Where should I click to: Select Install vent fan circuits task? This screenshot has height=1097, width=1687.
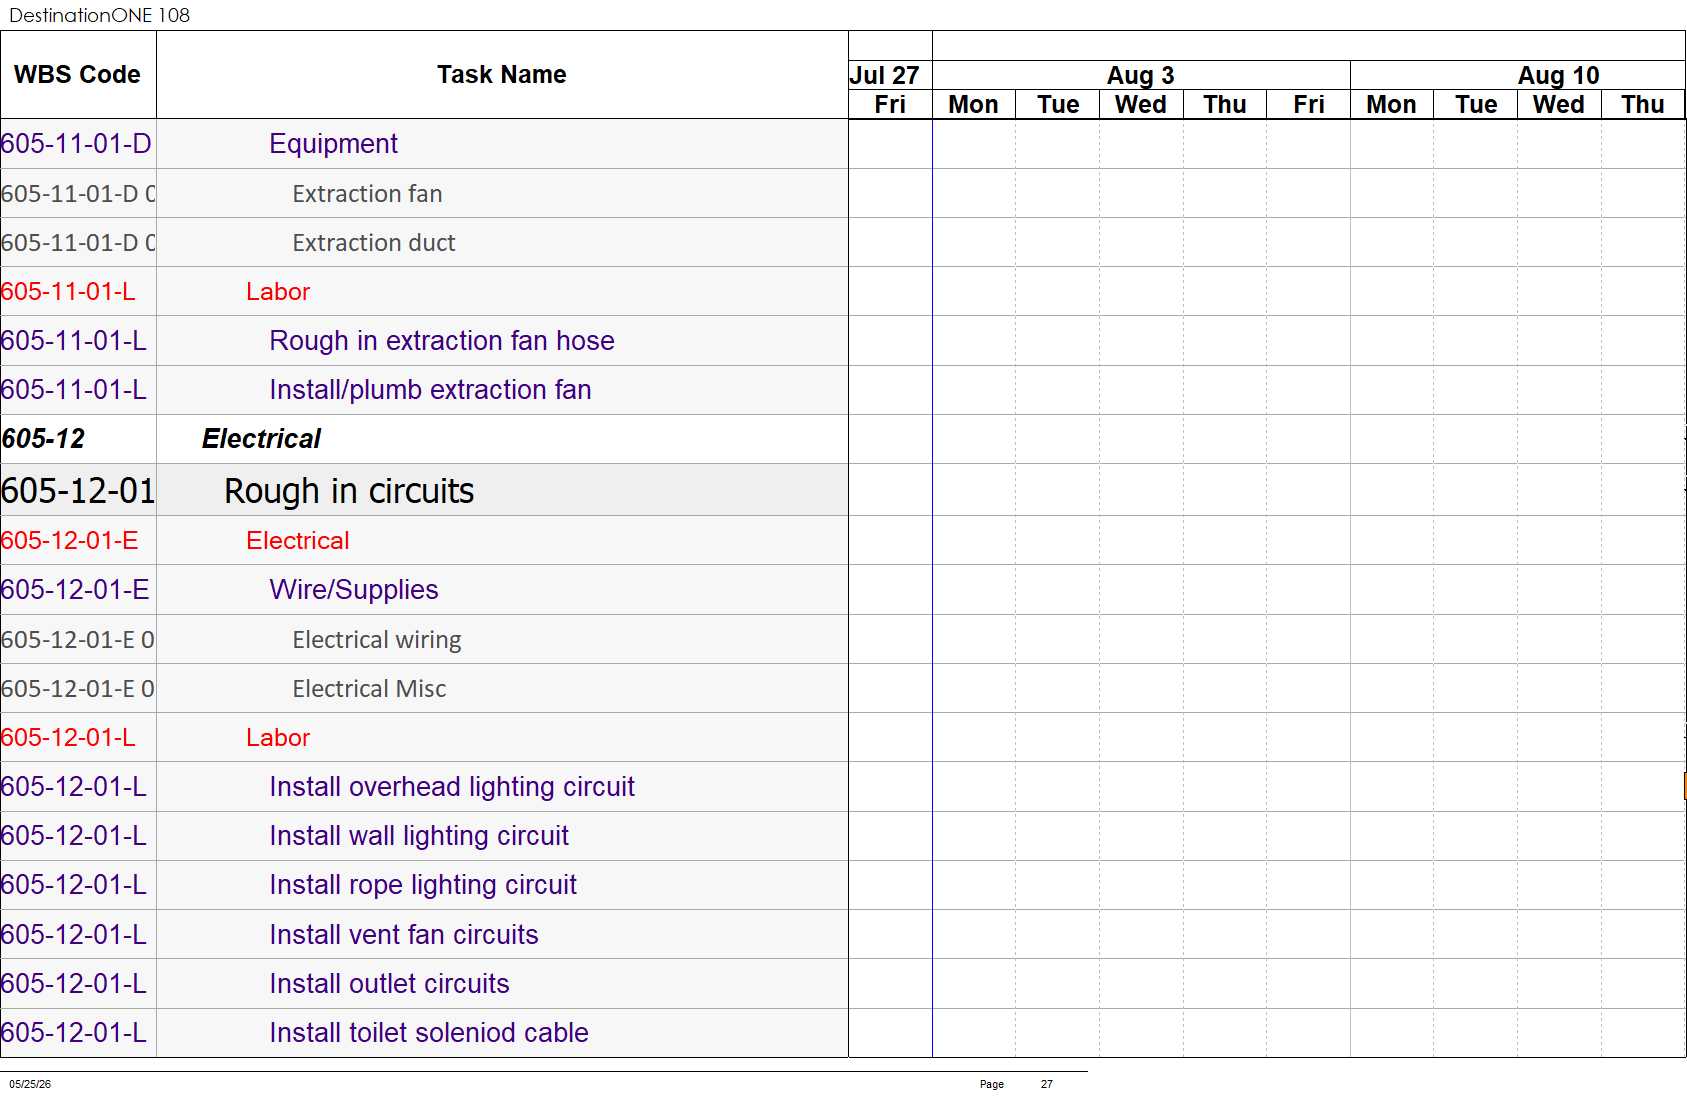(404, 935)
